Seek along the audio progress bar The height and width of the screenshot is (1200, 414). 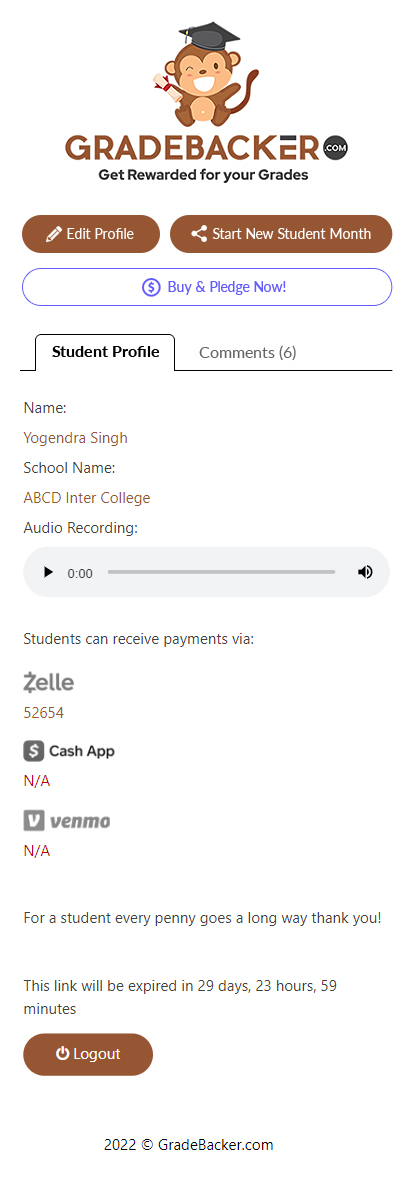221,572
